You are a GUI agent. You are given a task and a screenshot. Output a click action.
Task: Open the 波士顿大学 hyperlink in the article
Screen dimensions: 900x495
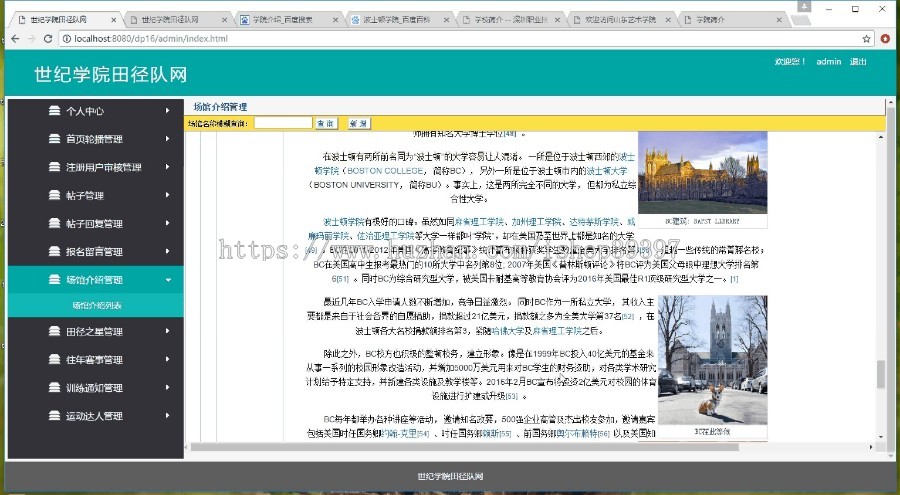[607, 171]
